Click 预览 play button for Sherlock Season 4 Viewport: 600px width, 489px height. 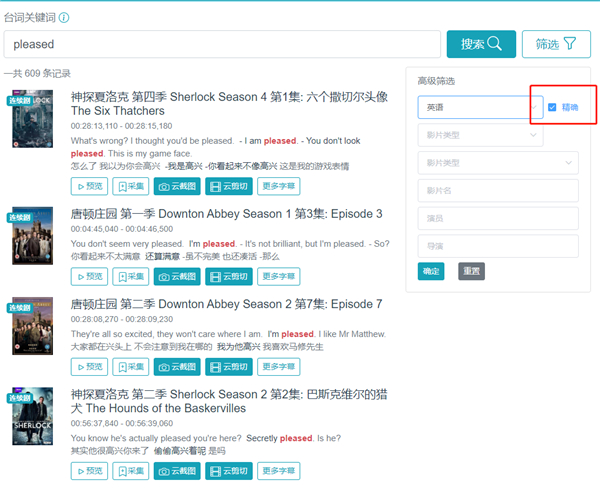tap(88, 186)
